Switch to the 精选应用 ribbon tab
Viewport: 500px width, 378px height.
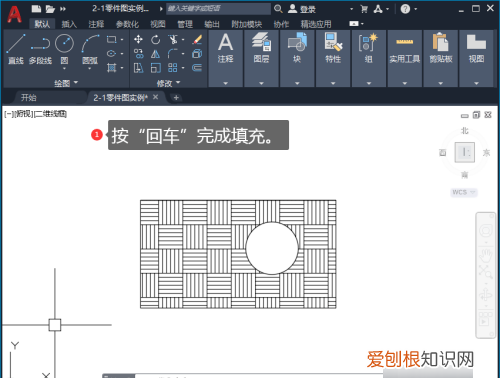(316, 24)
